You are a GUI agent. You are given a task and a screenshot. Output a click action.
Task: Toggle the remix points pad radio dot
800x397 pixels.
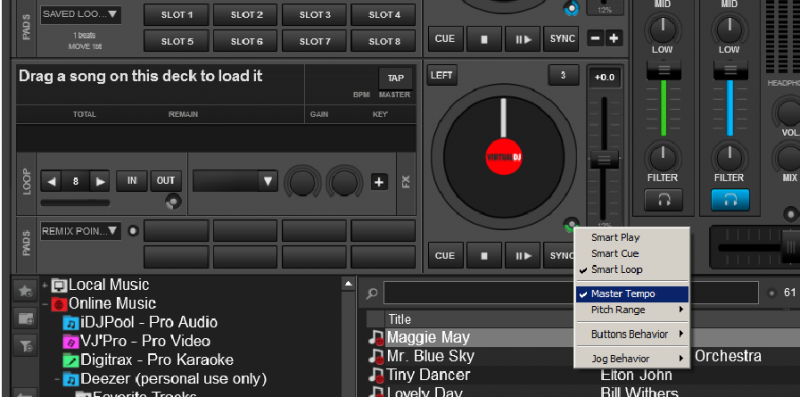[133, 231]
